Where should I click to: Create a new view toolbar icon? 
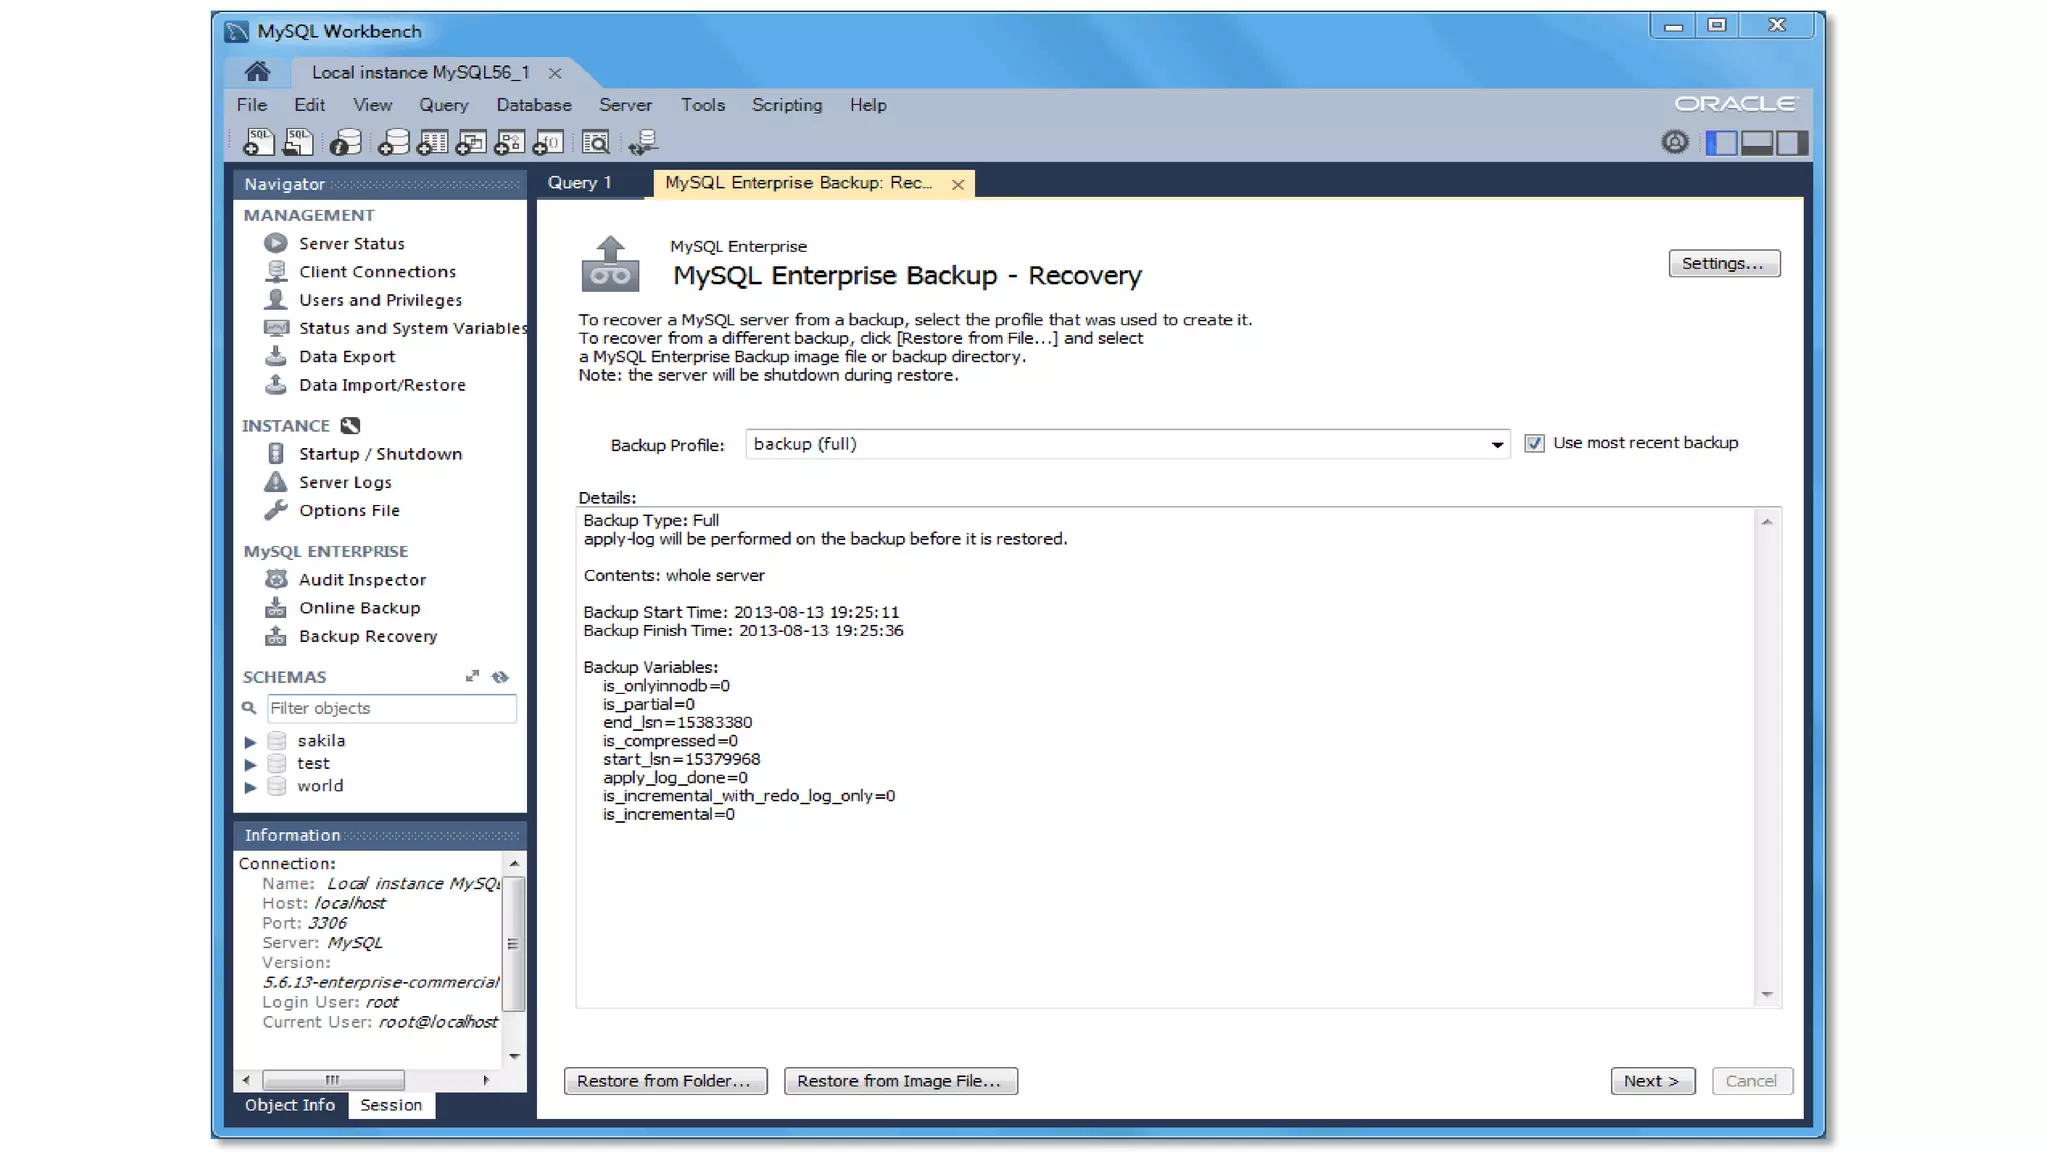pyautogui.click(x=470, y=142)
